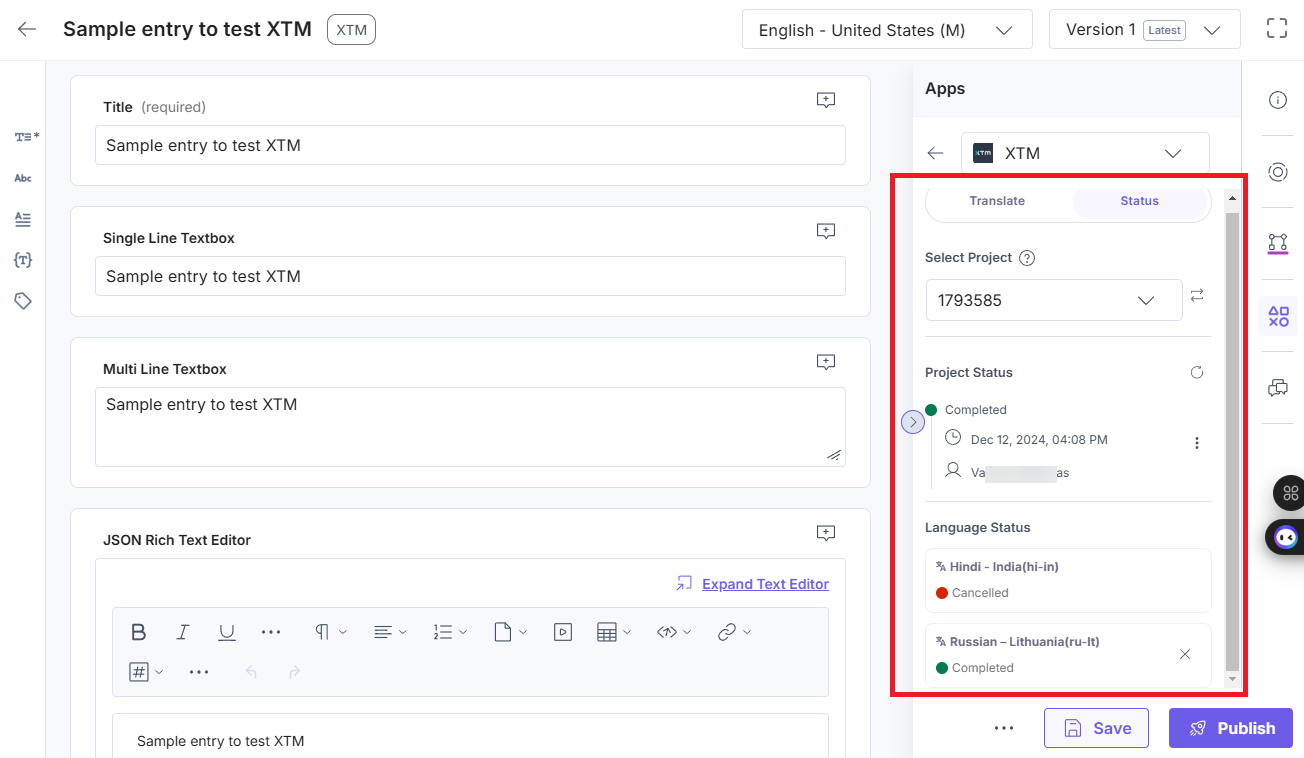Click into Multi Line Textbox area

click(470, 427)
